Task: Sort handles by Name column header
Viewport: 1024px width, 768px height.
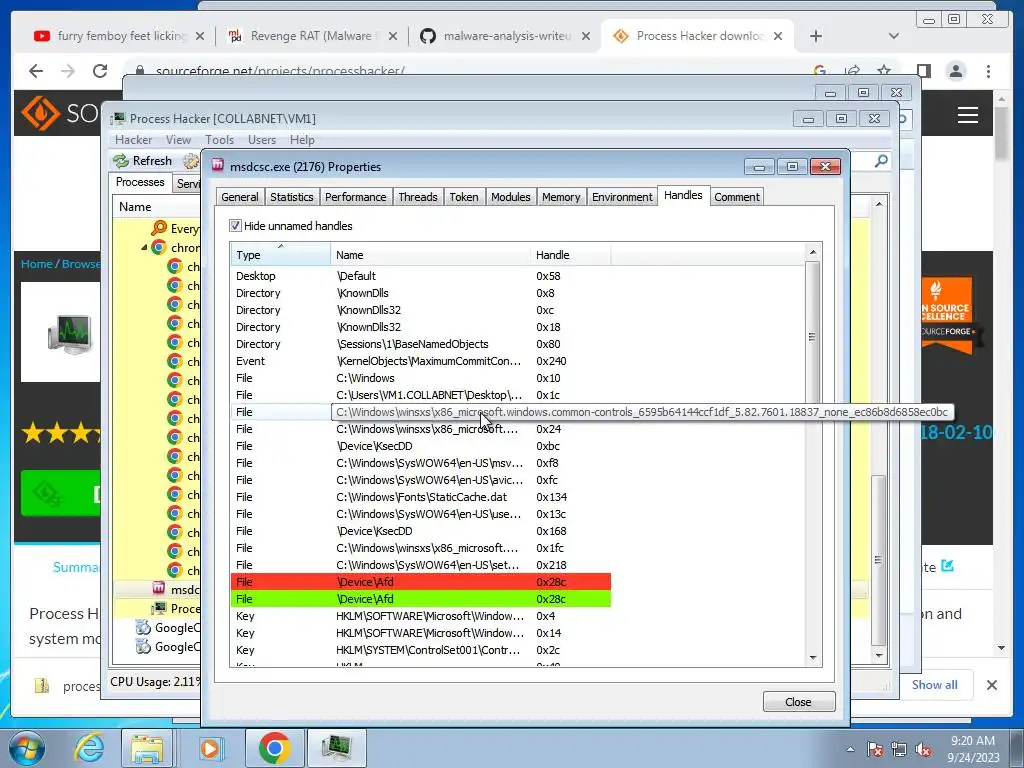Action: (x=430, y=255)
